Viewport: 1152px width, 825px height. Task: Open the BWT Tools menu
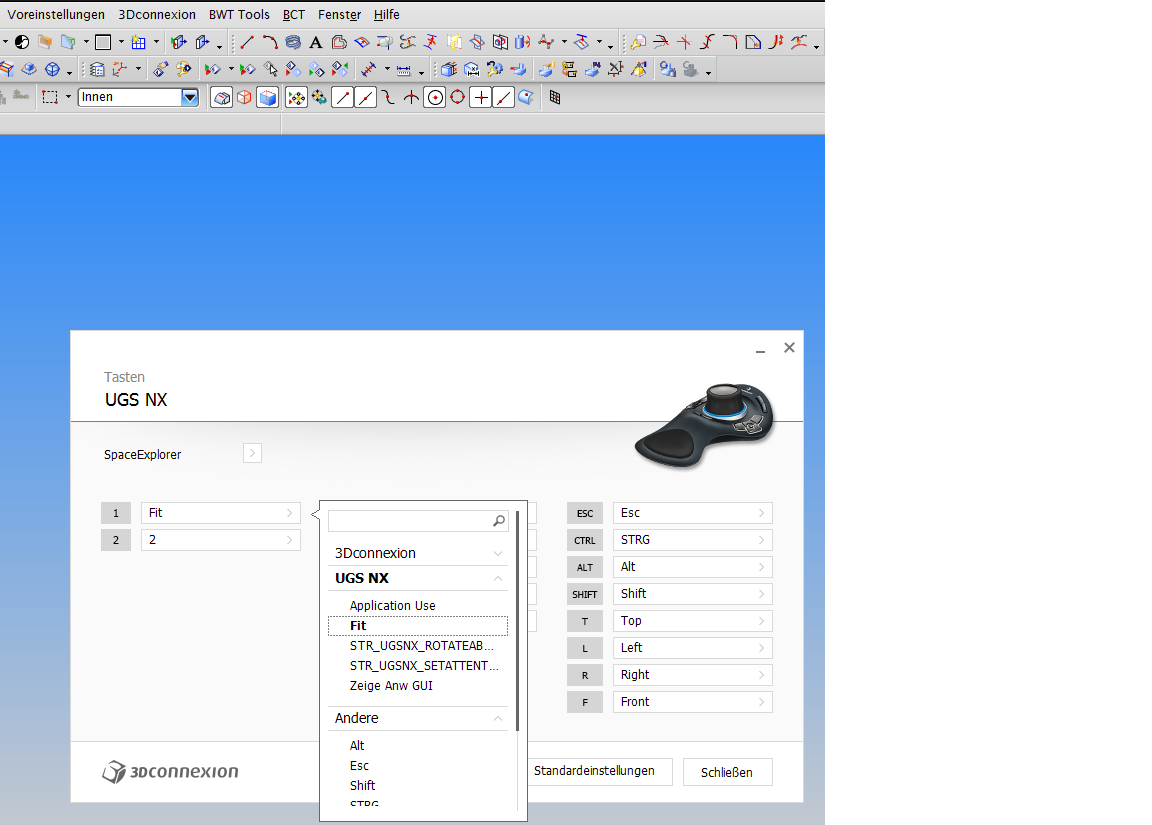tap(239, 15)
